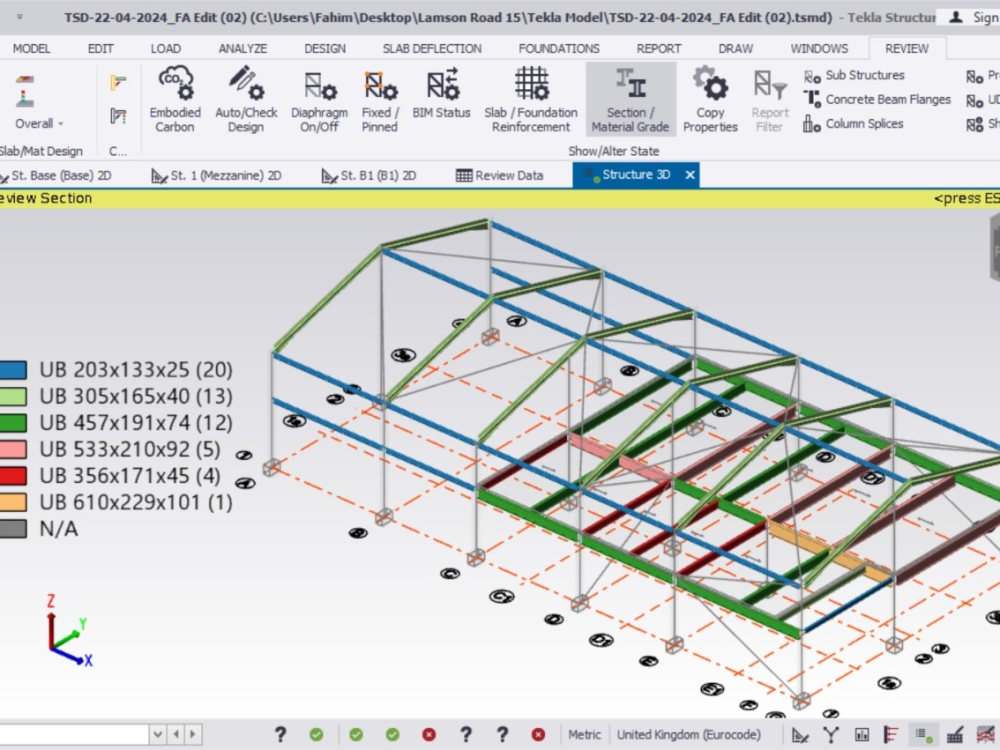Click blue UB 203x133x25 legend swatch
This screenshot has height=750, width=1000.
click(x=13, y=370)
